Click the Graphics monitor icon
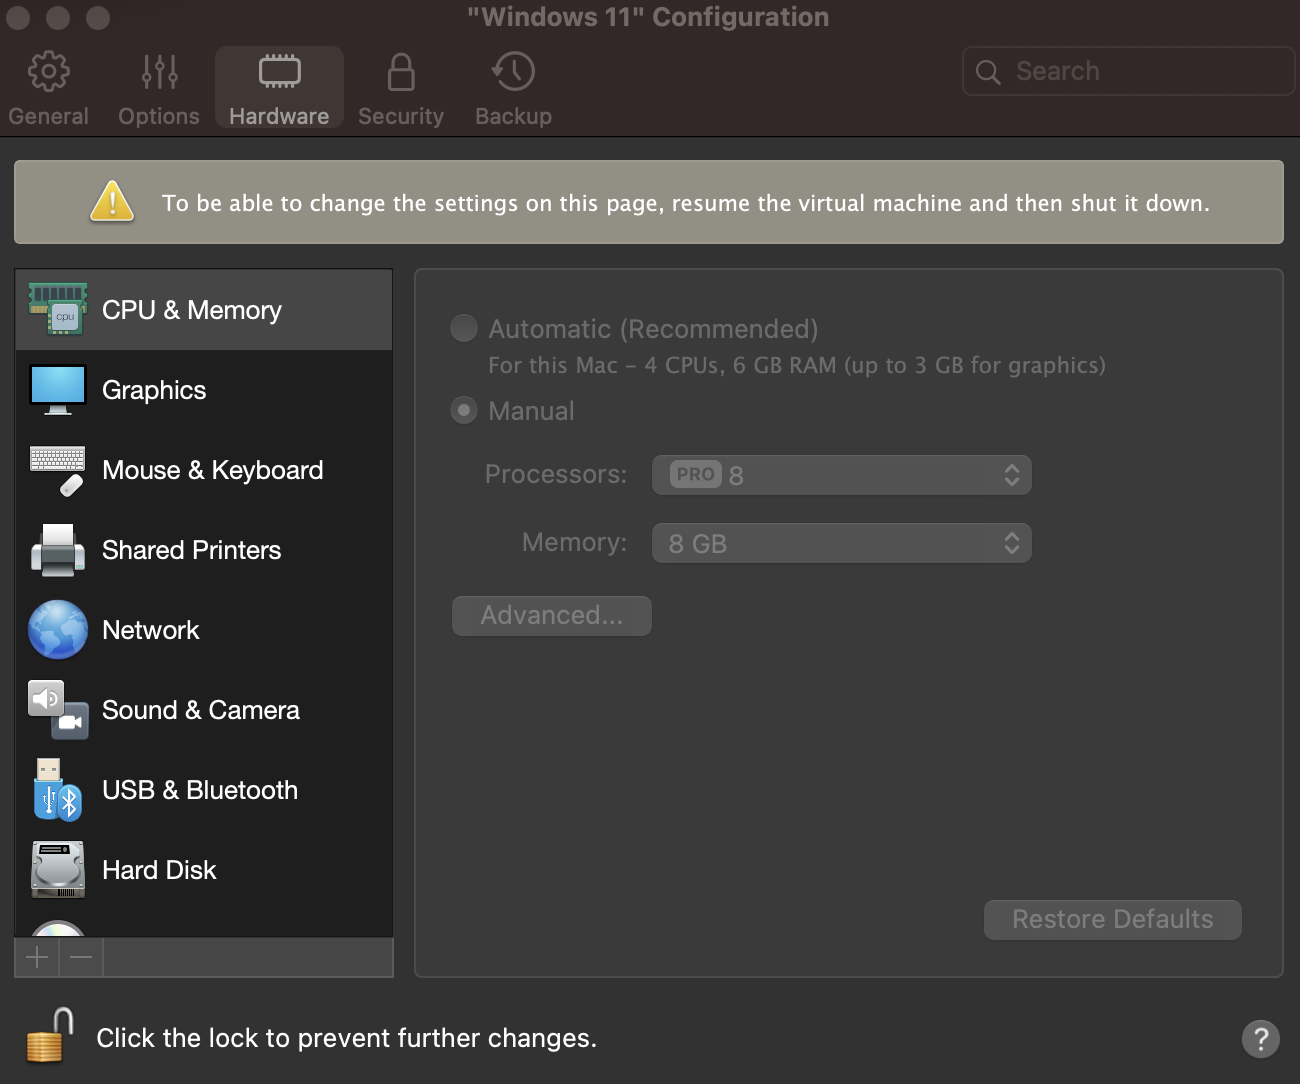The image size is (1300, 1084). [58, 390]
